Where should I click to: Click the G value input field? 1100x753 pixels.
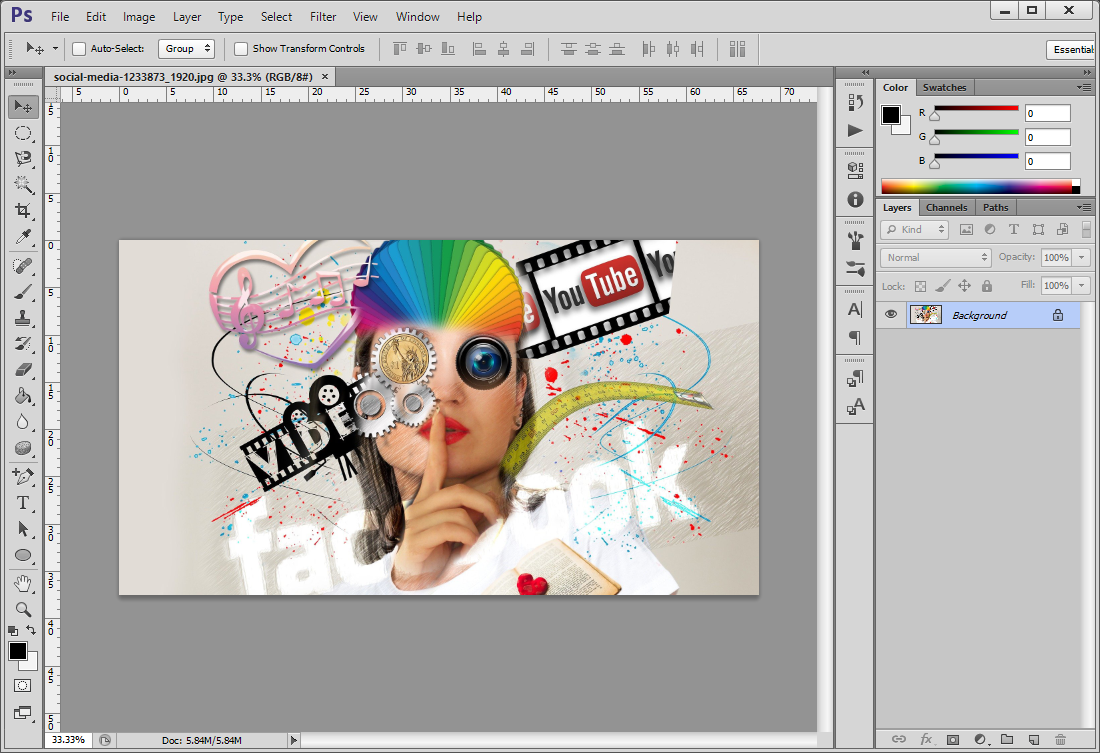(1047, 137)
